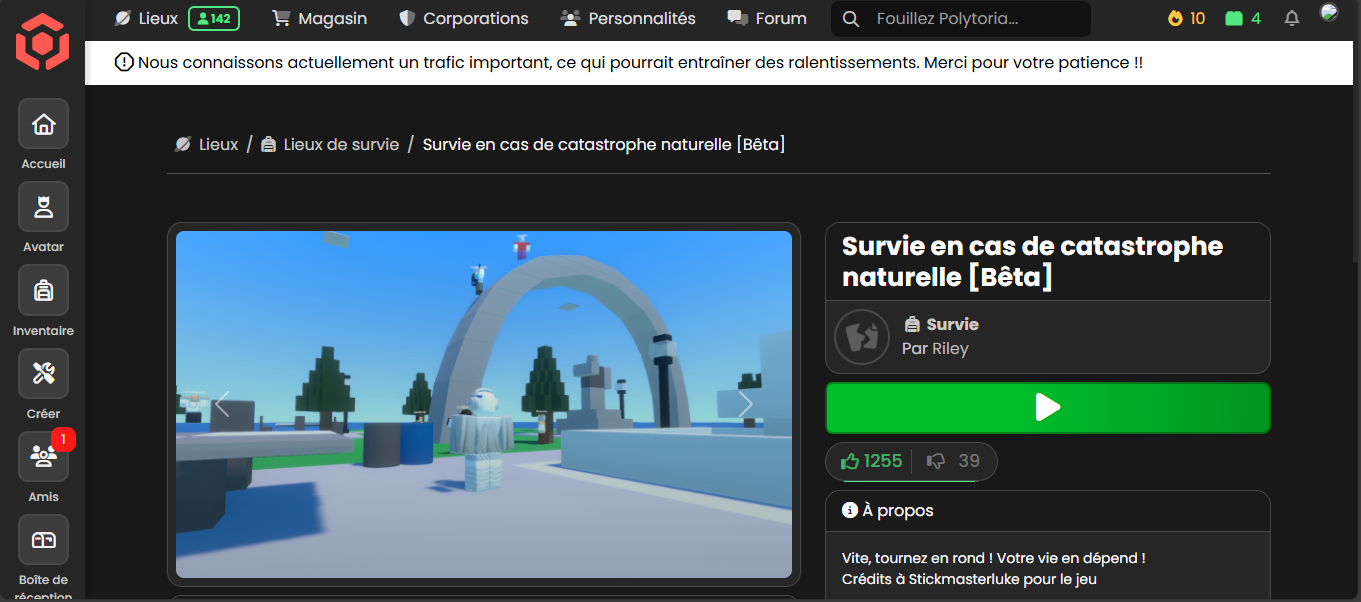1361x602 pixels.
Task: Open the Accueil home icon
Action: [x=43, y=124]
